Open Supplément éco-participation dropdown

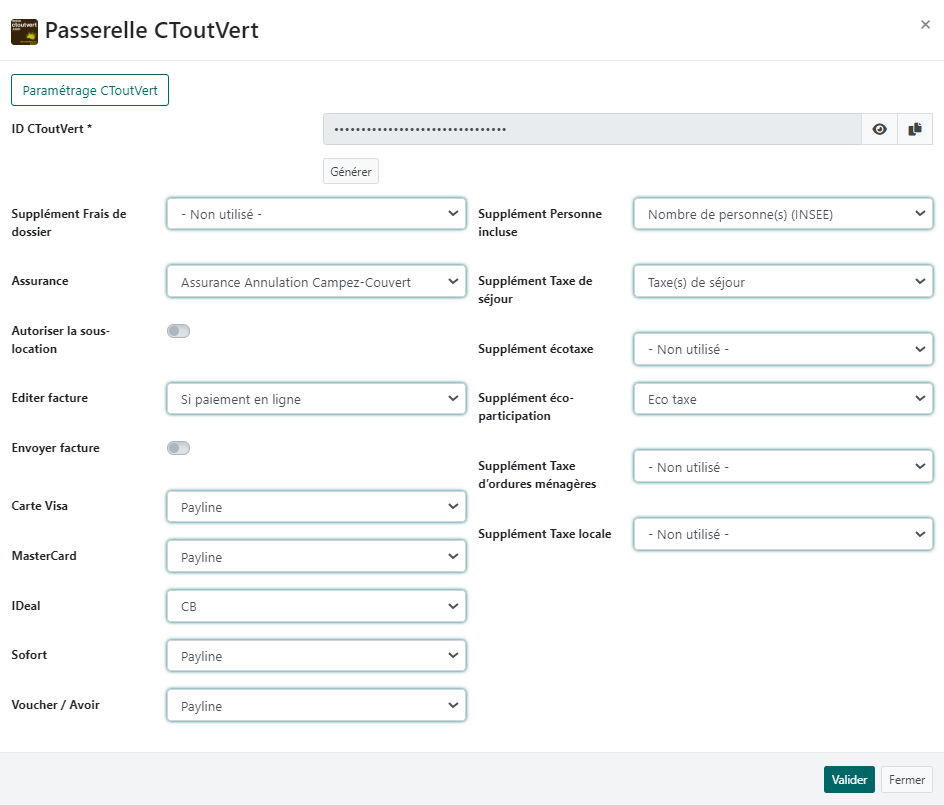782,399
